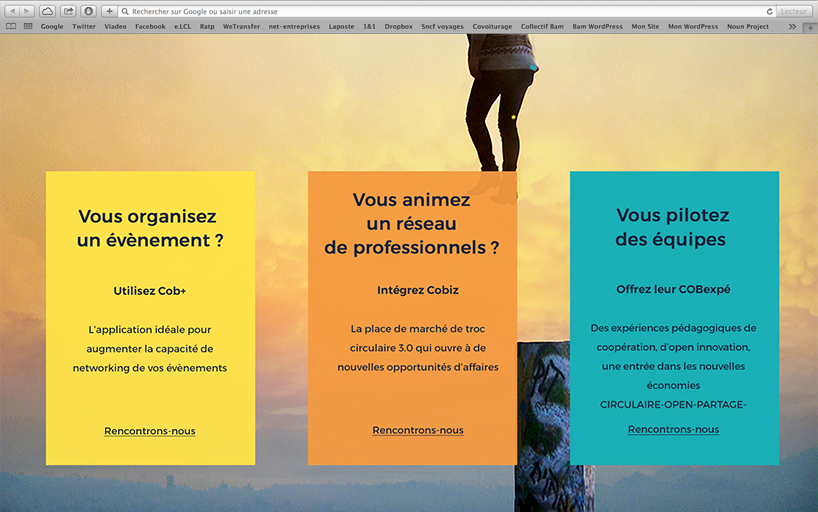Open the Twitter bookmark

coord(84,27)
